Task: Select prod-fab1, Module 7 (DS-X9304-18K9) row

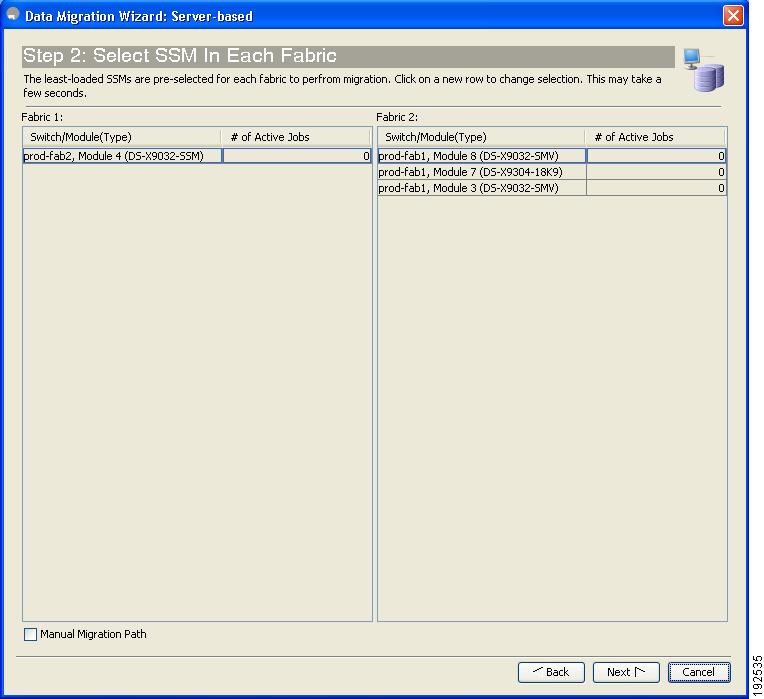Action: (x=552, y=172)
